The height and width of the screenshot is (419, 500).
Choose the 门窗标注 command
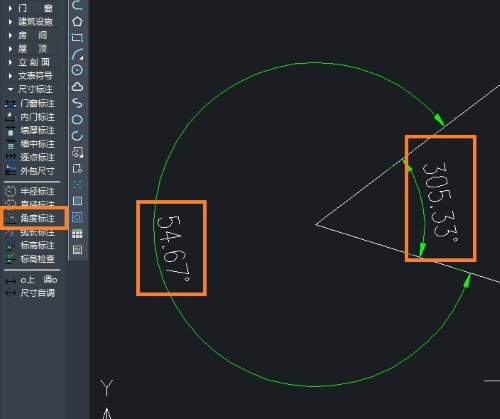(x=30, y=103)
